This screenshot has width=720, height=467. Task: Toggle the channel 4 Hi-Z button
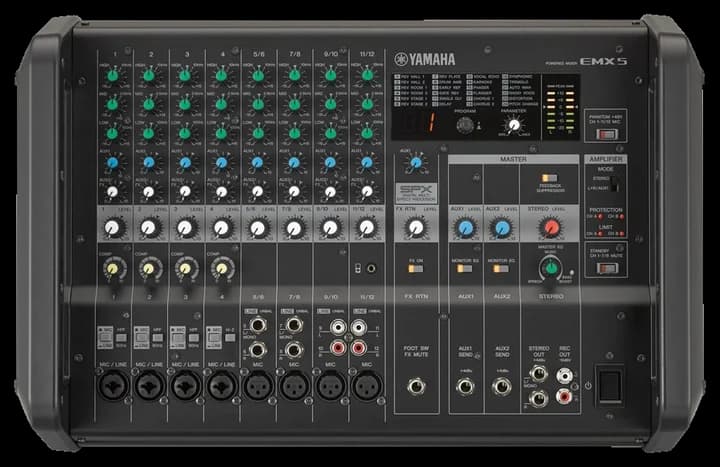coord(230,338)
